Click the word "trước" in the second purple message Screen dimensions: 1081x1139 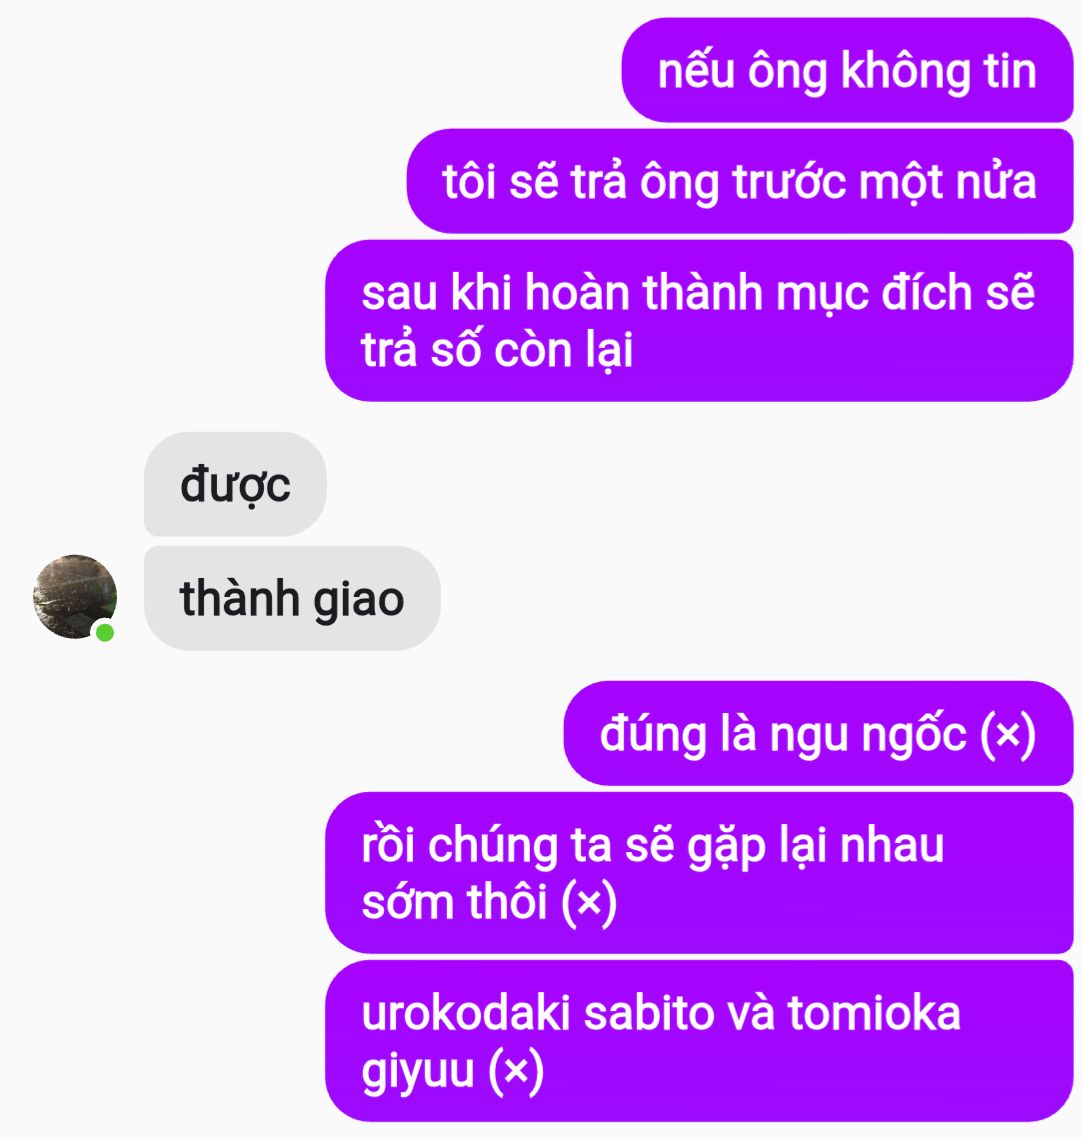(789, 182)
